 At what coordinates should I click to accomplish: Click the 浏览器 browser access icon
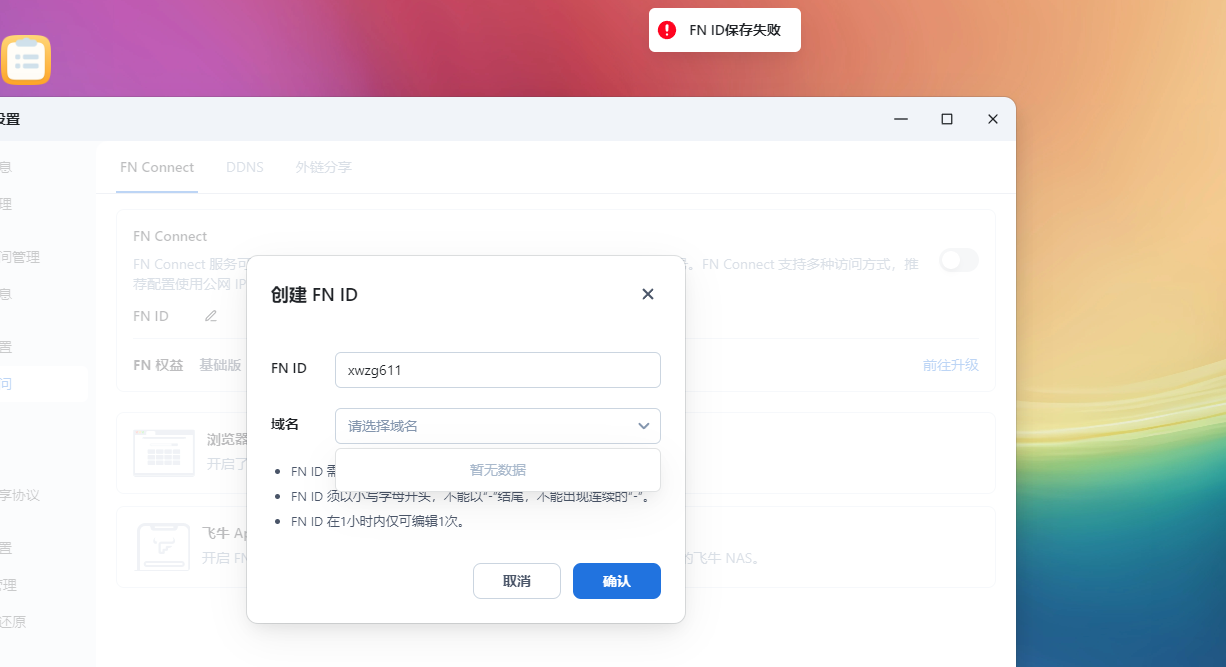pos(163,452)
